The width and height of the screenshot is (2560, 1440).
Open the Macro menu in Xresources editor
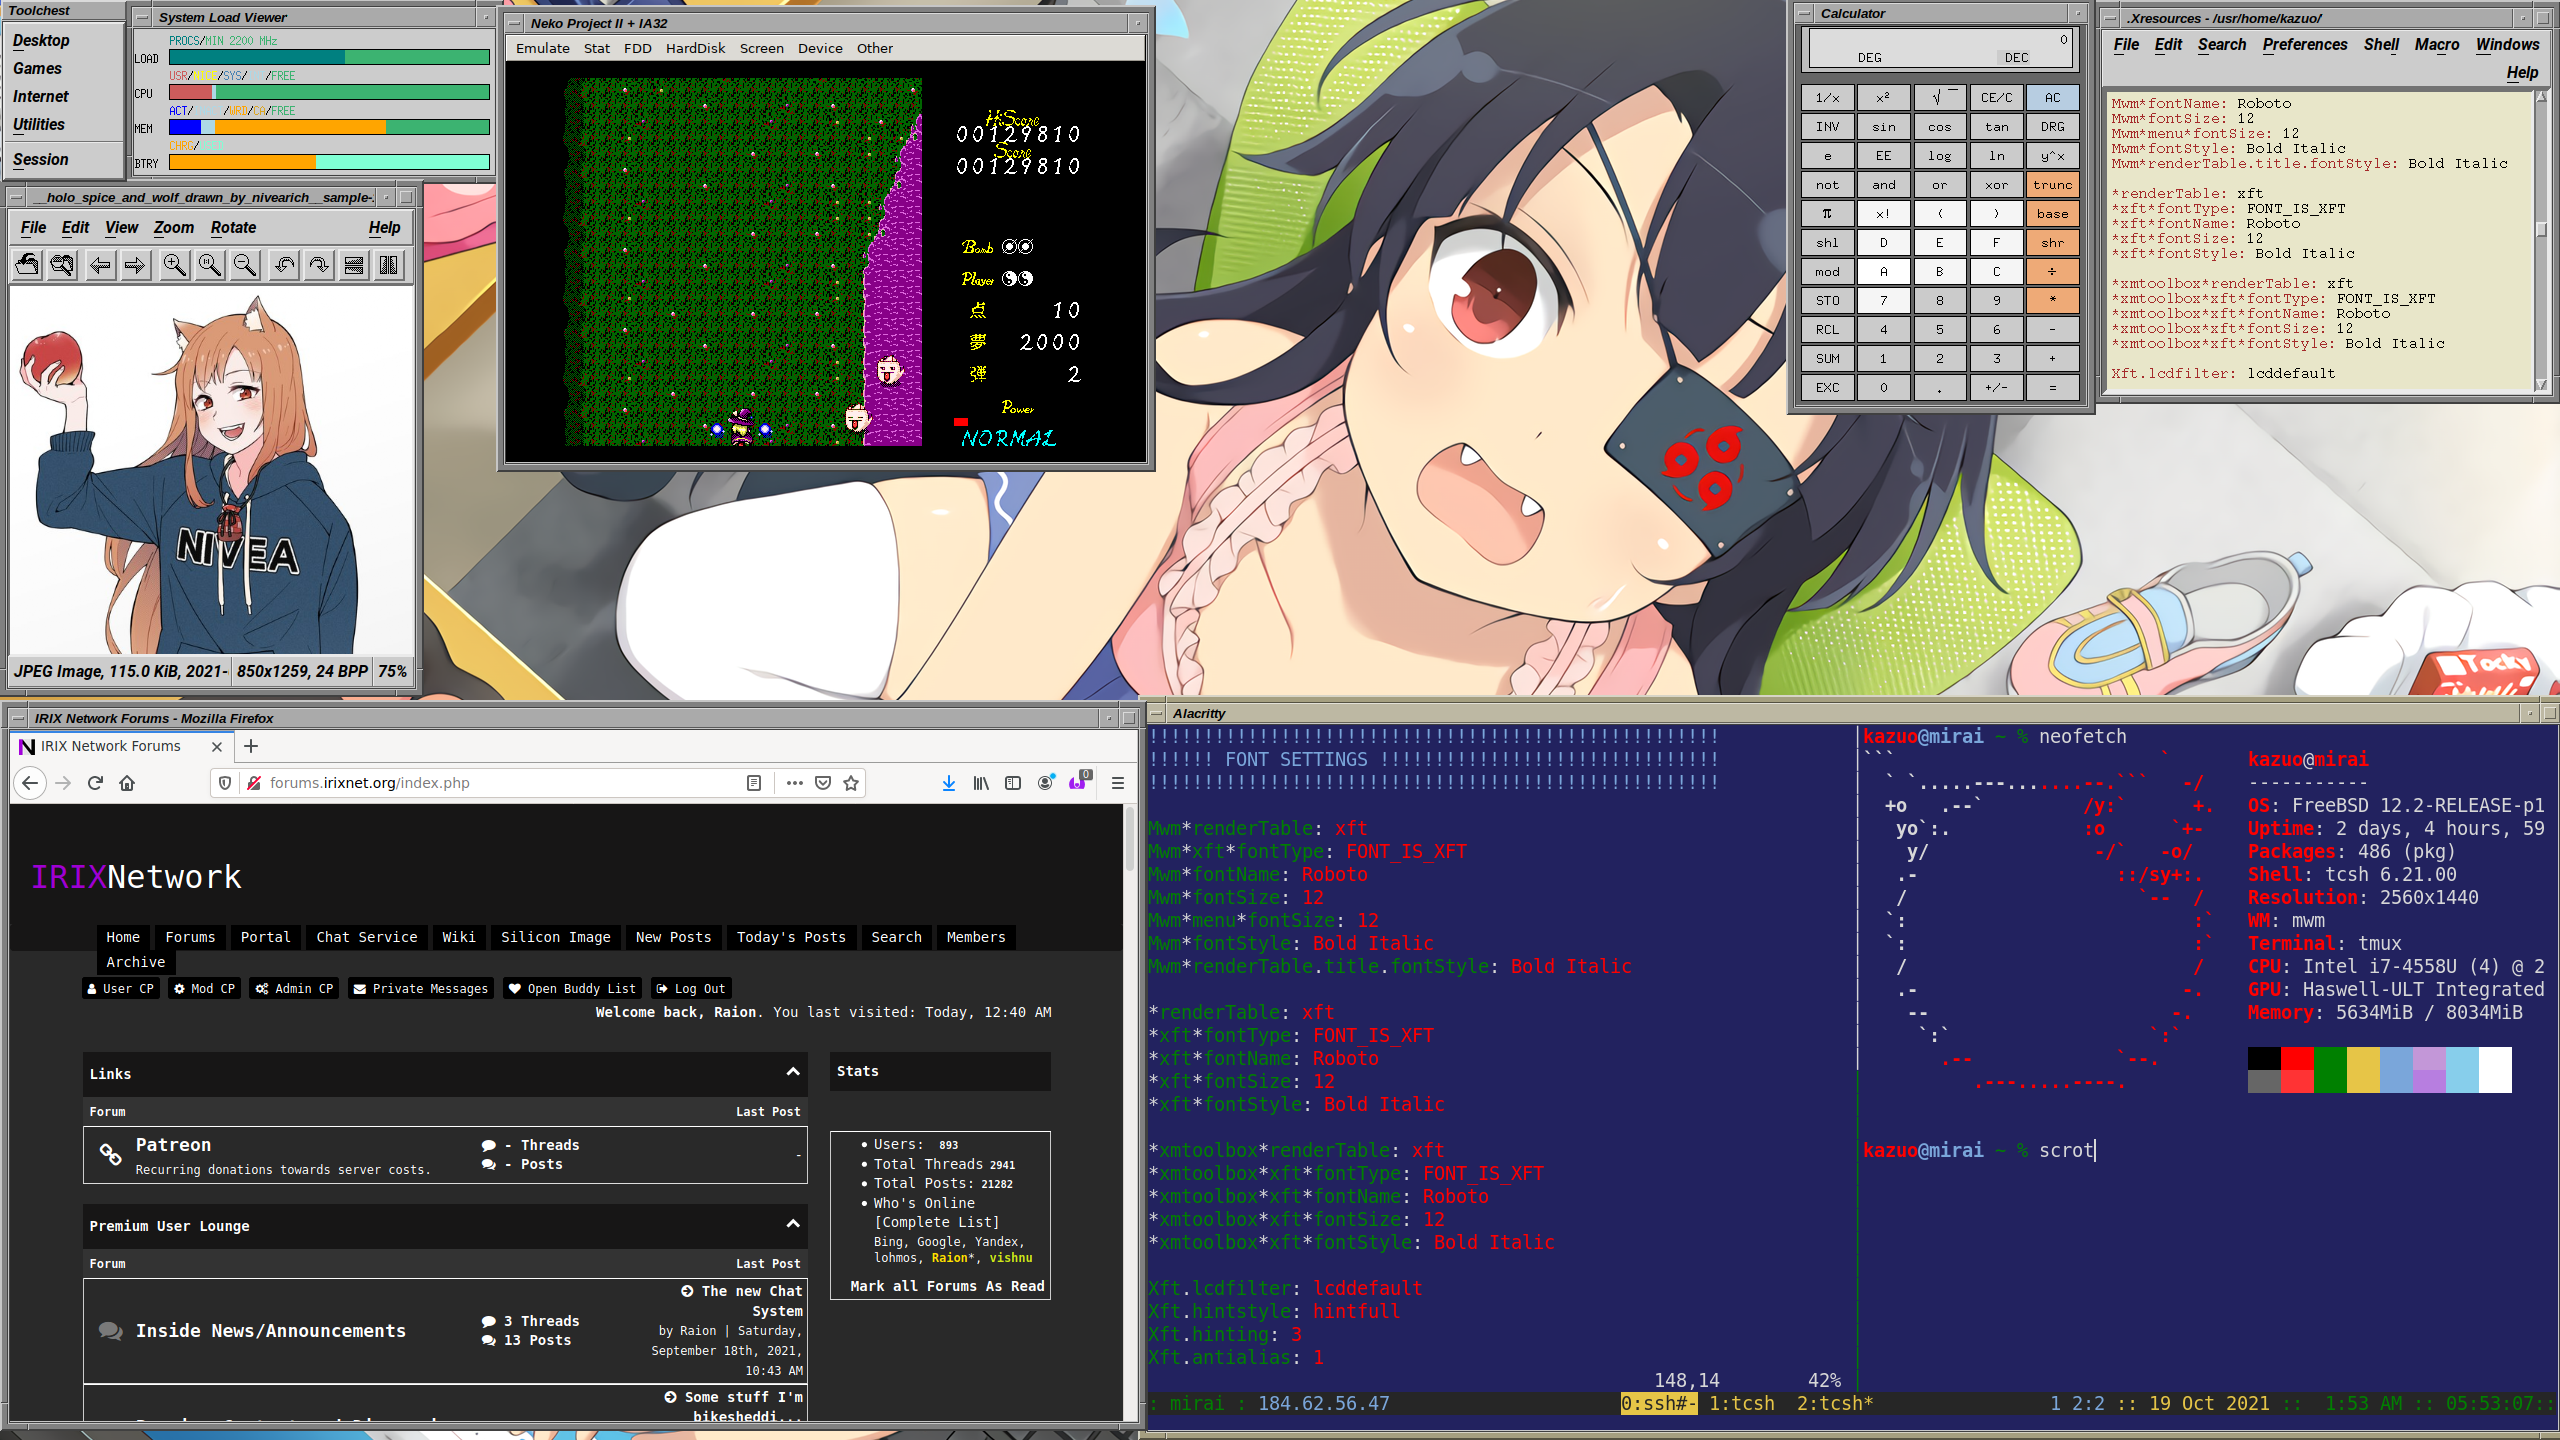2436,44
